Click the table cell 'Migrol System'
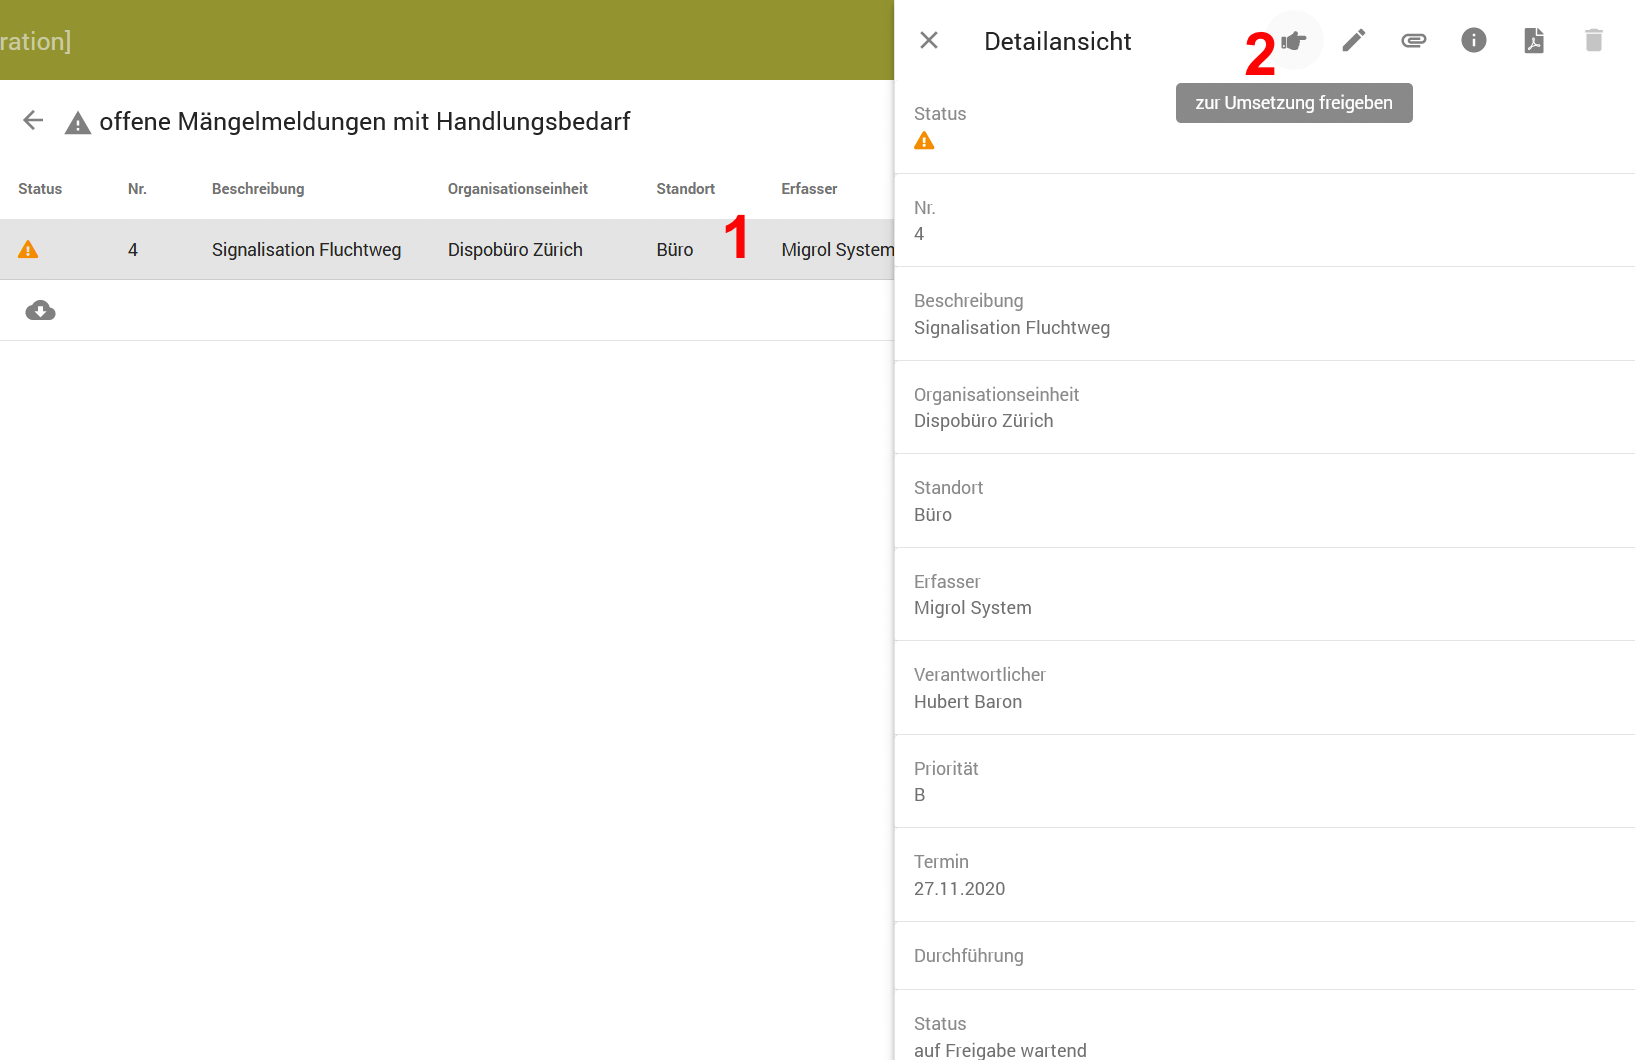The width and height of the screenshot is (1635, 1060). pyautogui.click(x=838, y=250)
